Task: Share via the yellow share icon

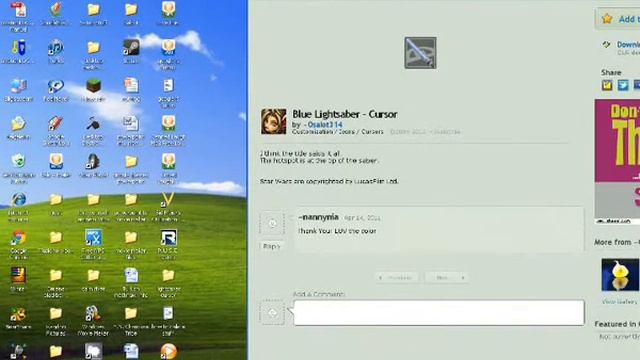Action: pyautogui.click(x=607, y=85)
